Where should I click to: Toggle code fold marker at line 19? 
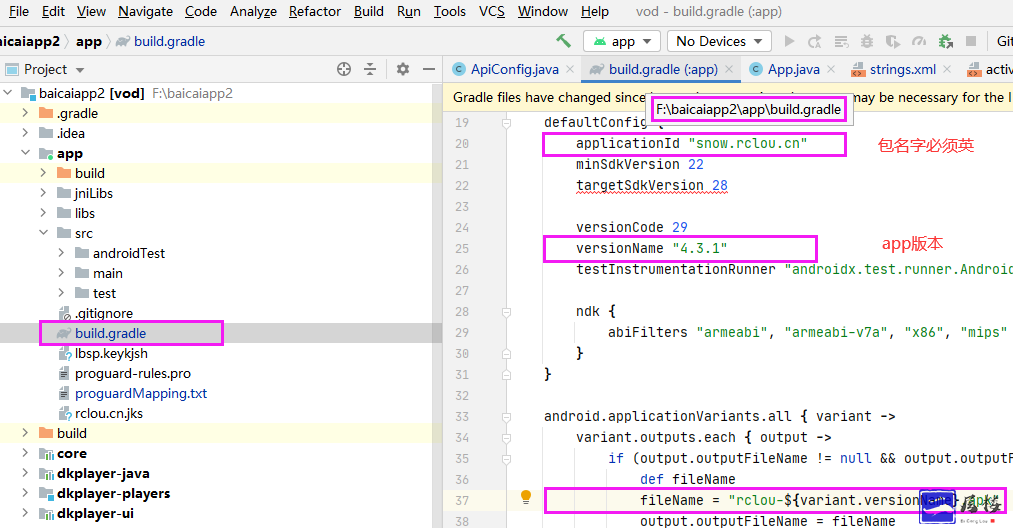pos(506,122)
